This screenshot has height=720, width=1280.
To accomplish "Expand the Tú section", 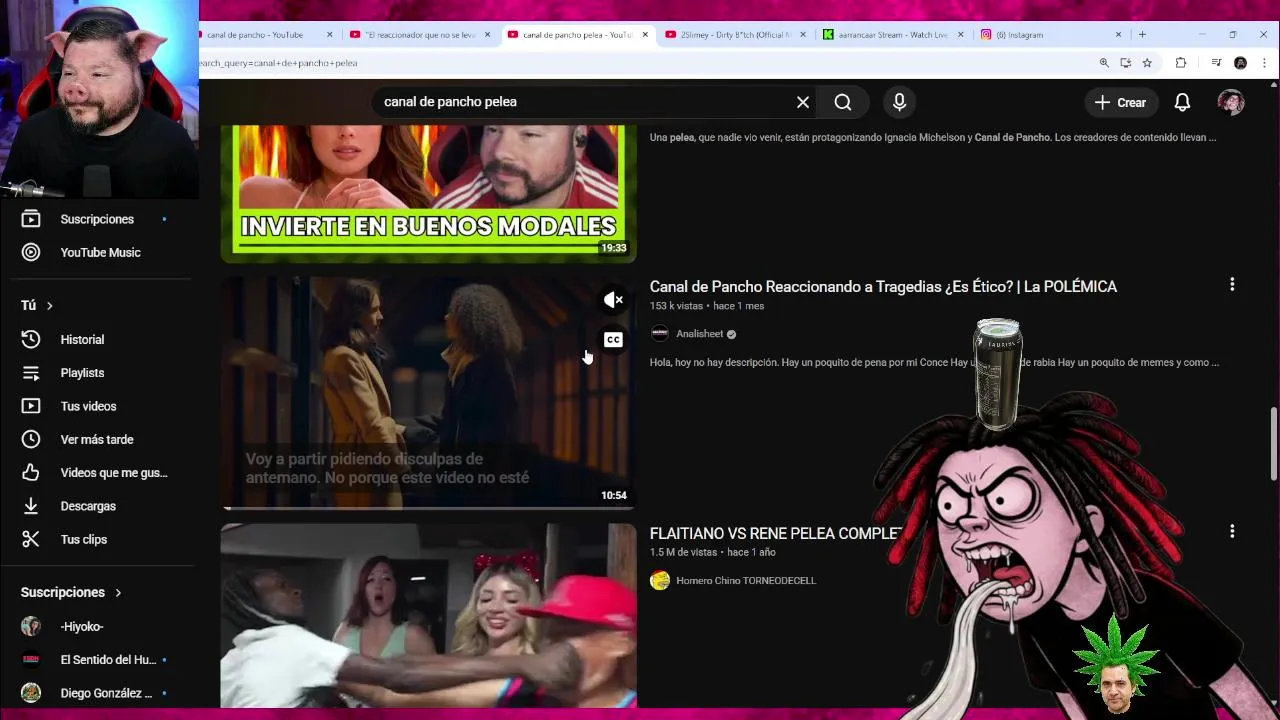I will (x=37, y=305).
